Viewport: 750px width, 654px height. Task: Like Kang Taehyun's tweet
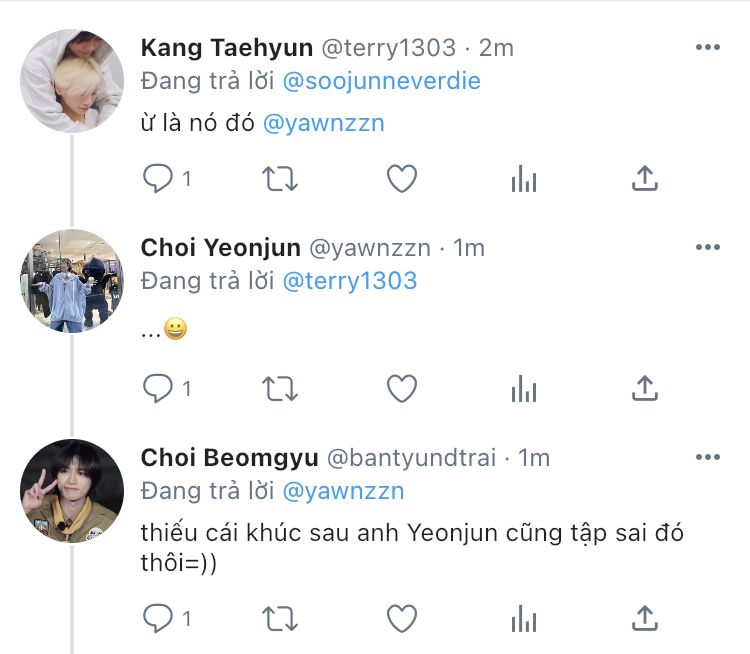pos(401,179)
